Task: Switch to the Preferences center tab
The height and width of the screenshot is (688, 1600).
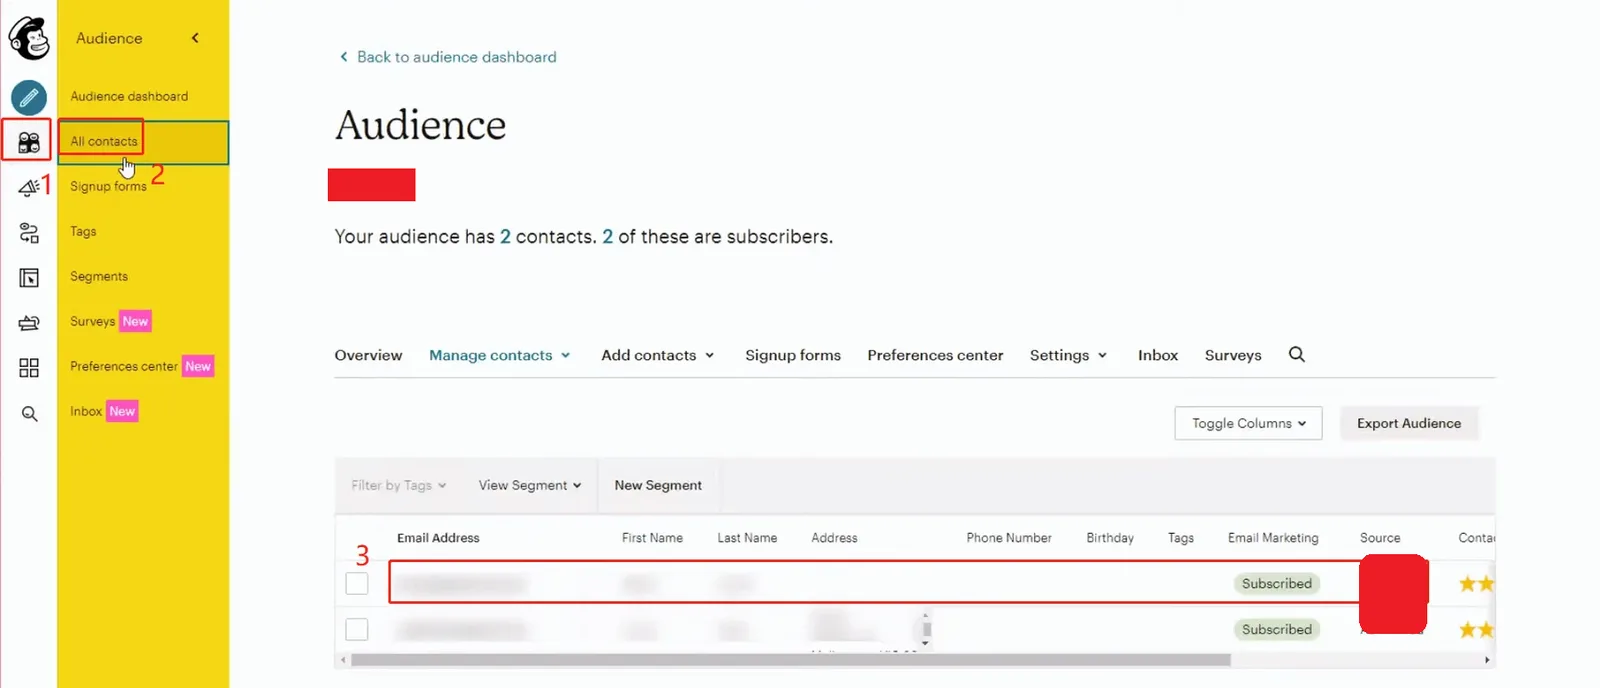Action: (935, 355)
